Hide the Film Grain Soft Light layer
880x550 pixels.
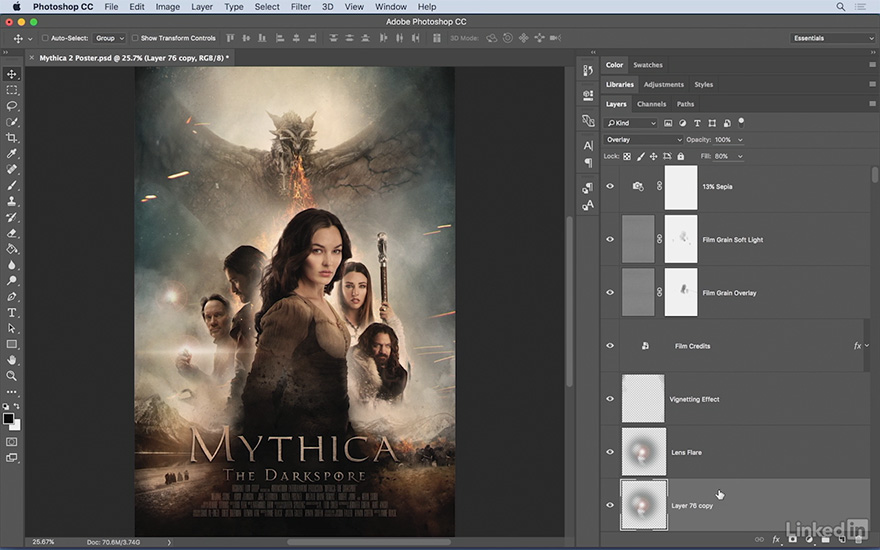tap(610, 239)
